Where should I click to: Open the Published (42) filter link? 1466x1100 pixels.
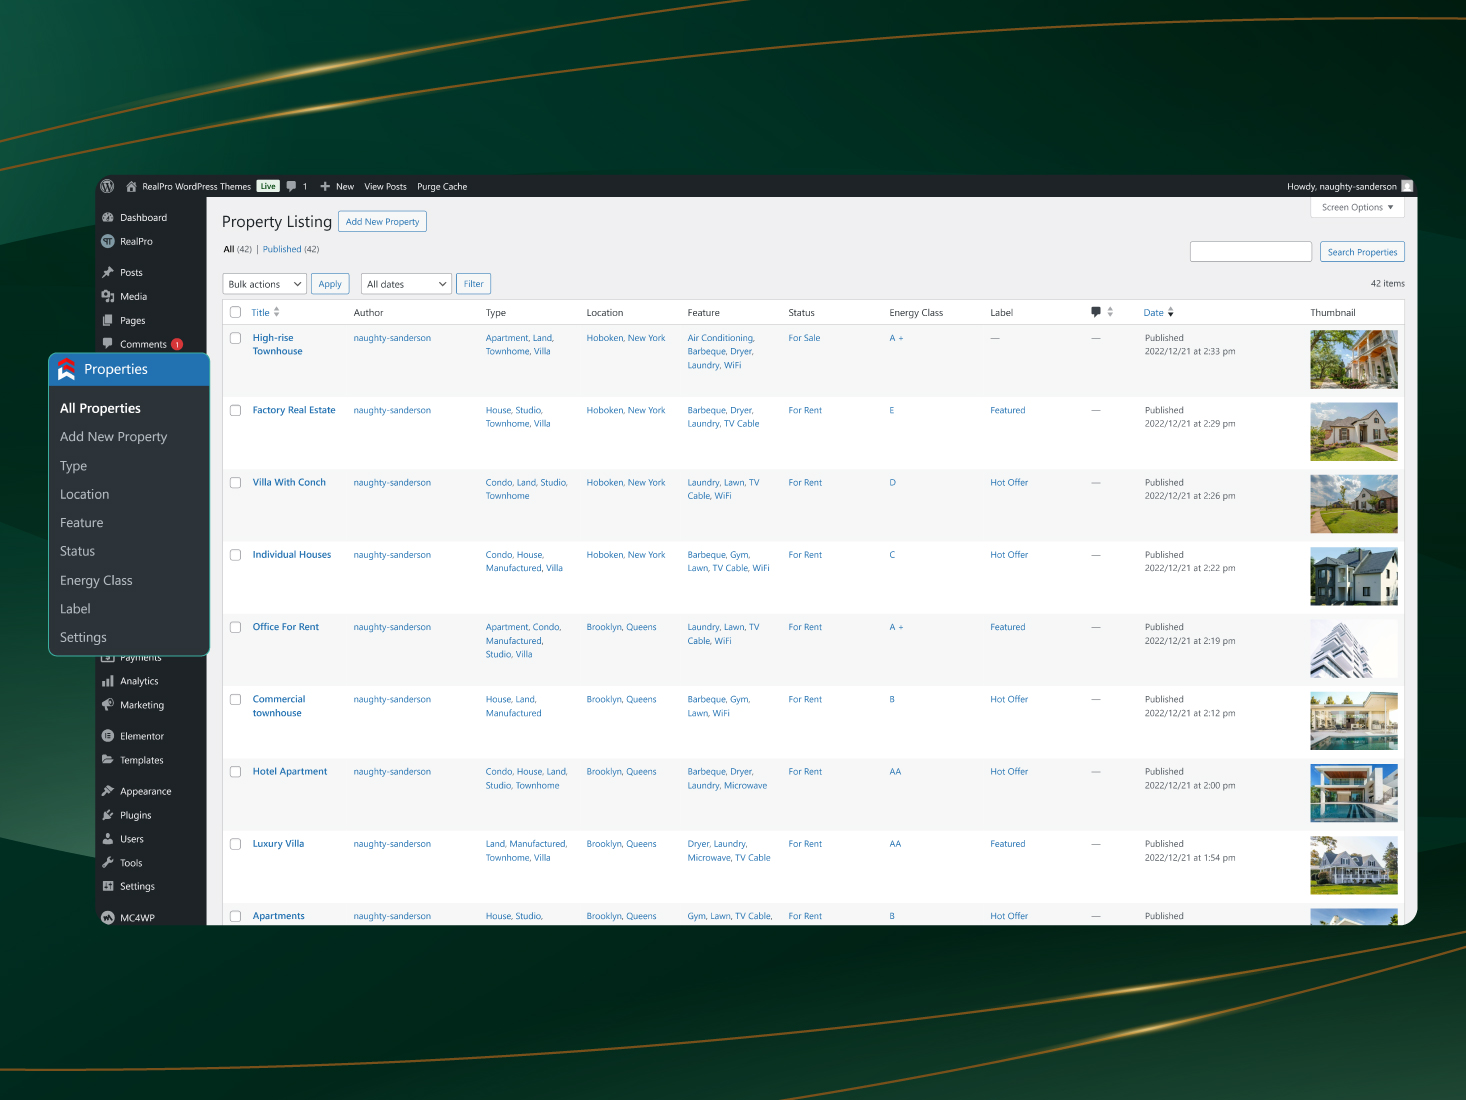[291, 249]
